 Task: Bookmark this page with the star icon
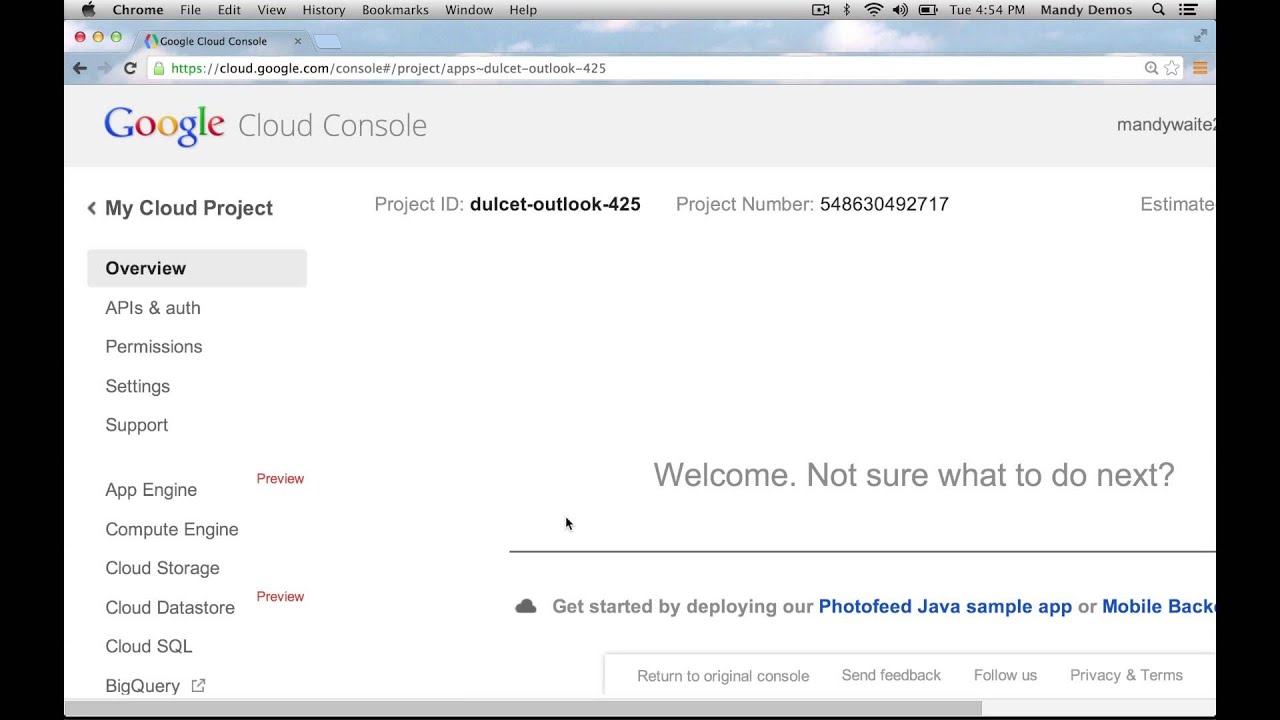tap(1171, 68)
